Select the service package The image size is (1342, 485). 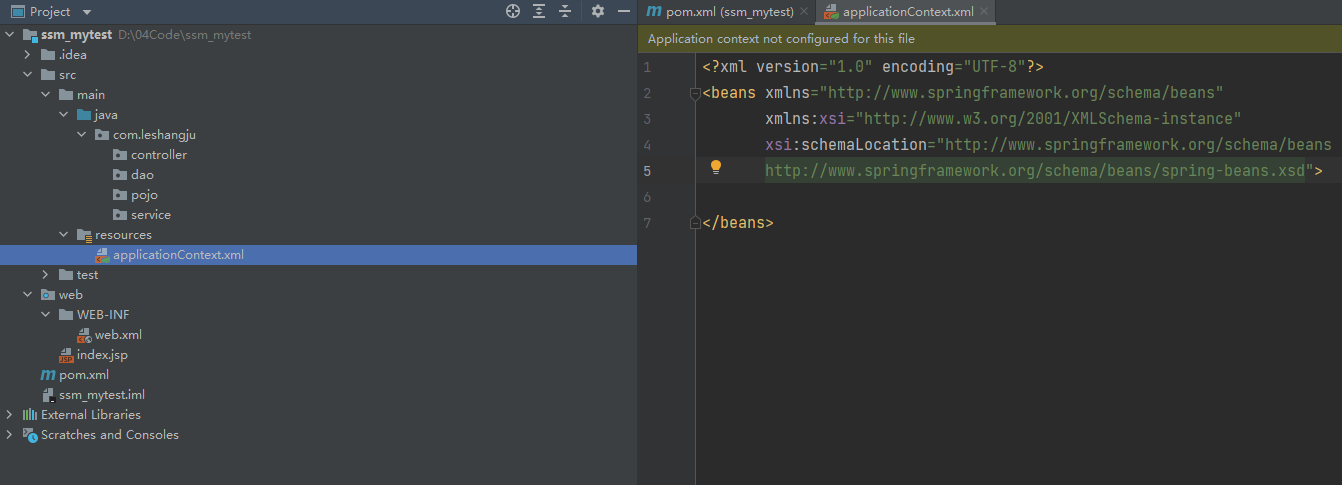click(x=151, y=215)
